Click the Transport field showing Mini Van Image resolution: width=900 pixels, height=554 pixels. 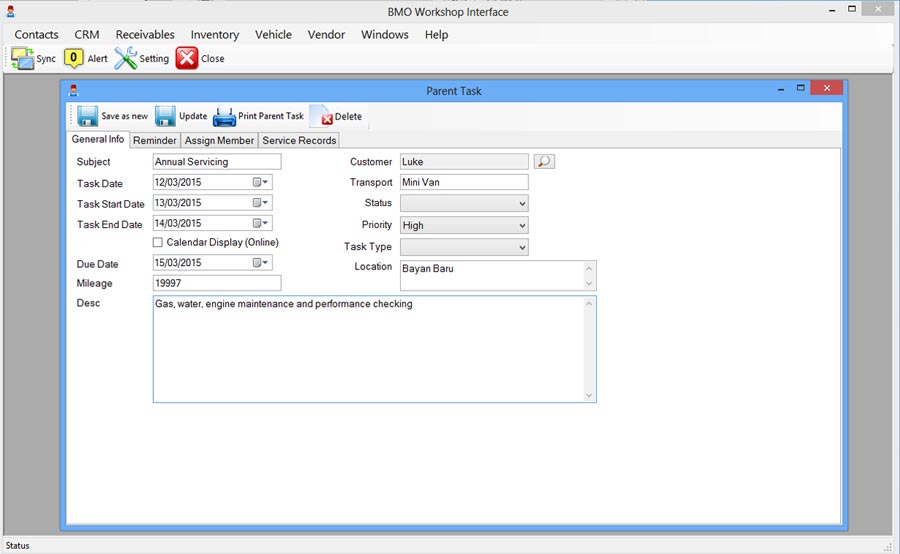point(464,183)
